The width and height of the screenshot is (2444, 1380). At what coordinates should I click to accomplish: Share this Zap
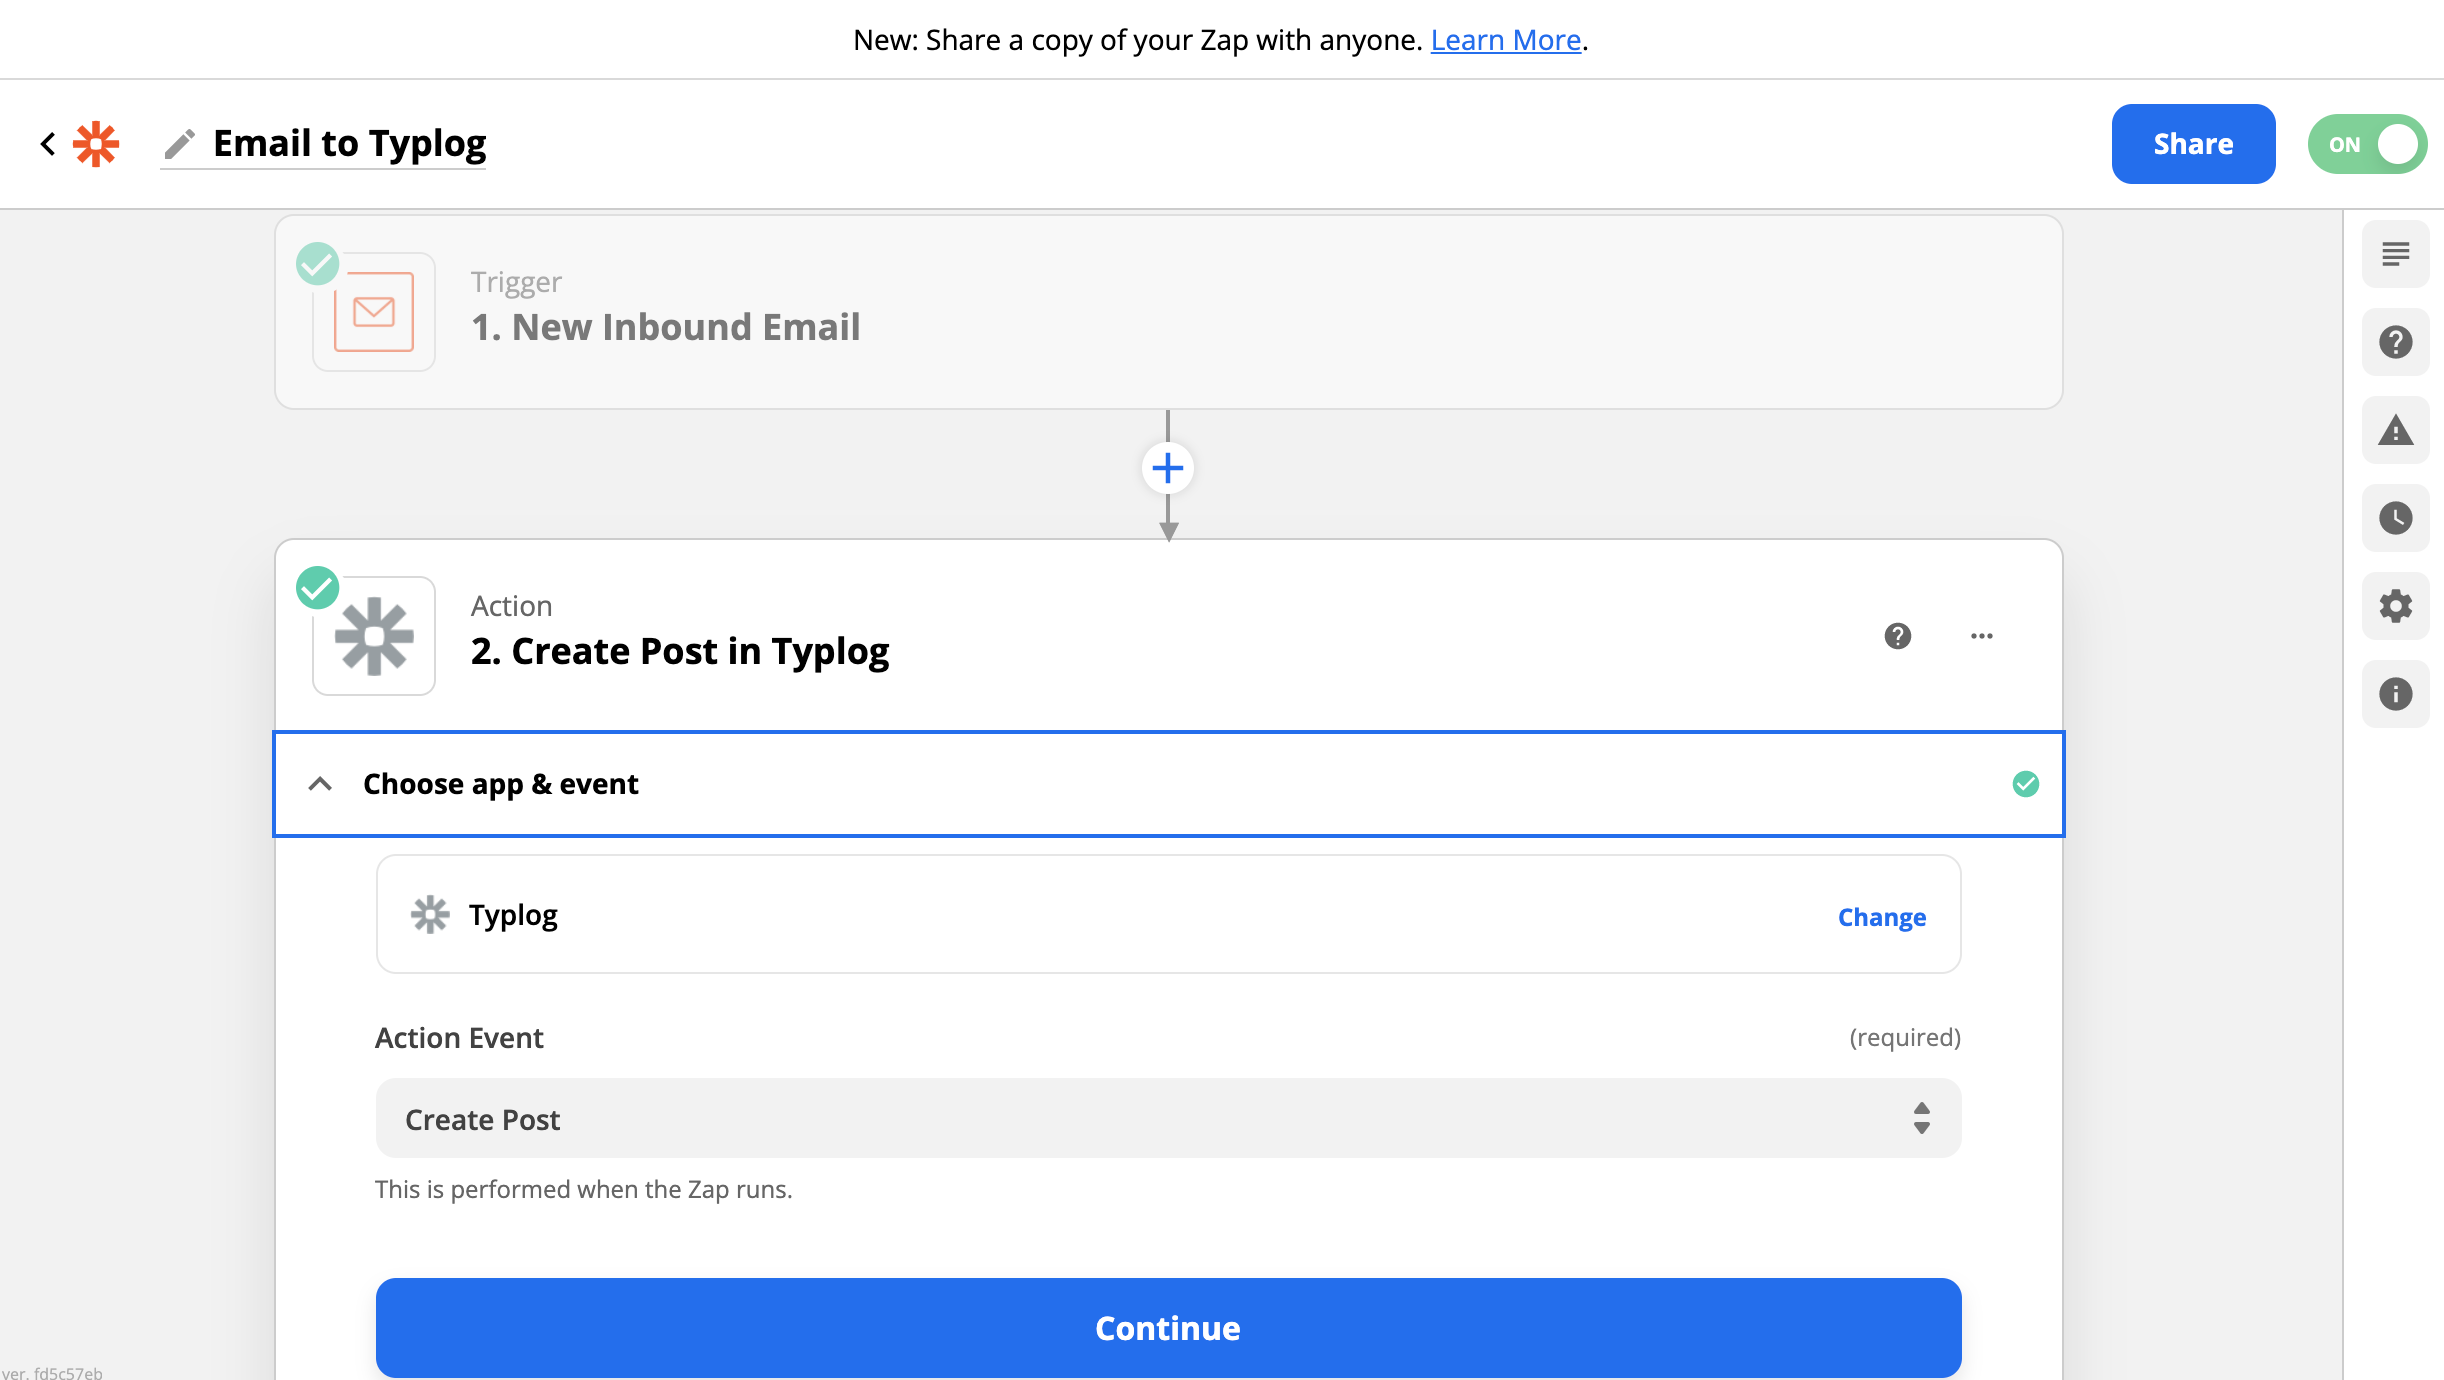click(x=2193, y=144)
